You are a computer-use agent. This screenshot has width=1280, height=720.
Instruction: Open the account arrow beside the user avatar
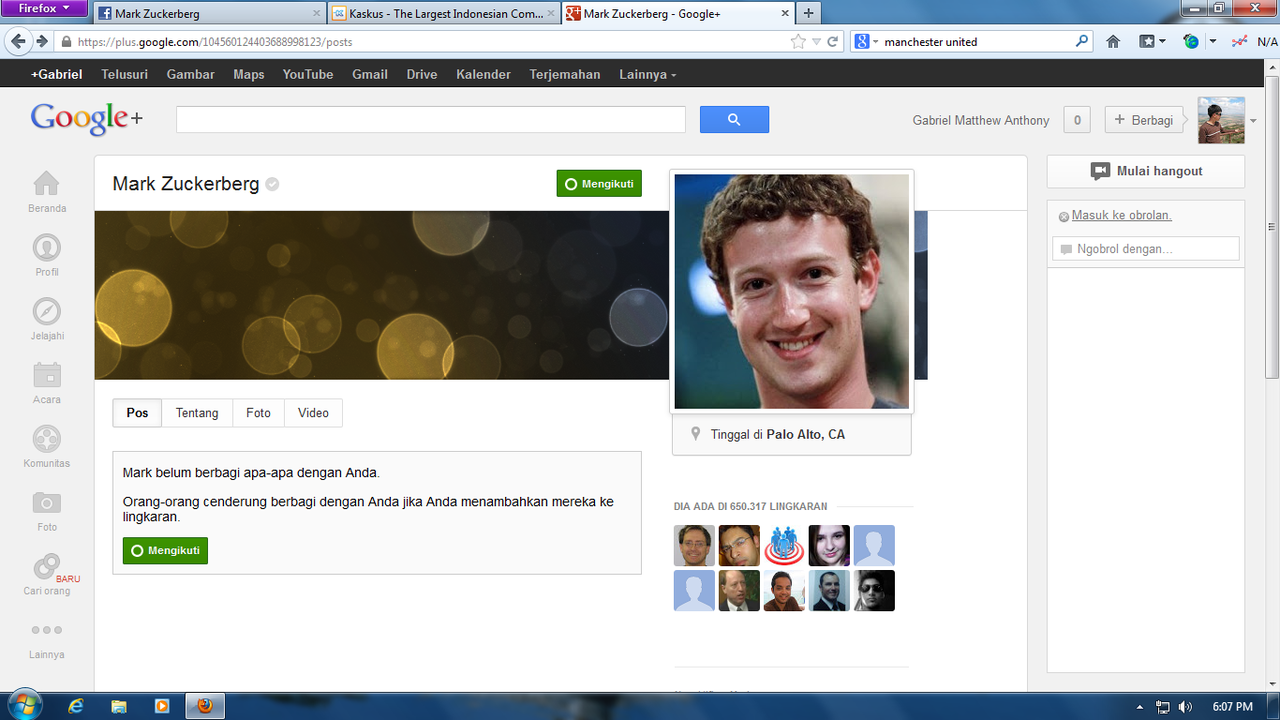coord(1254,120)
